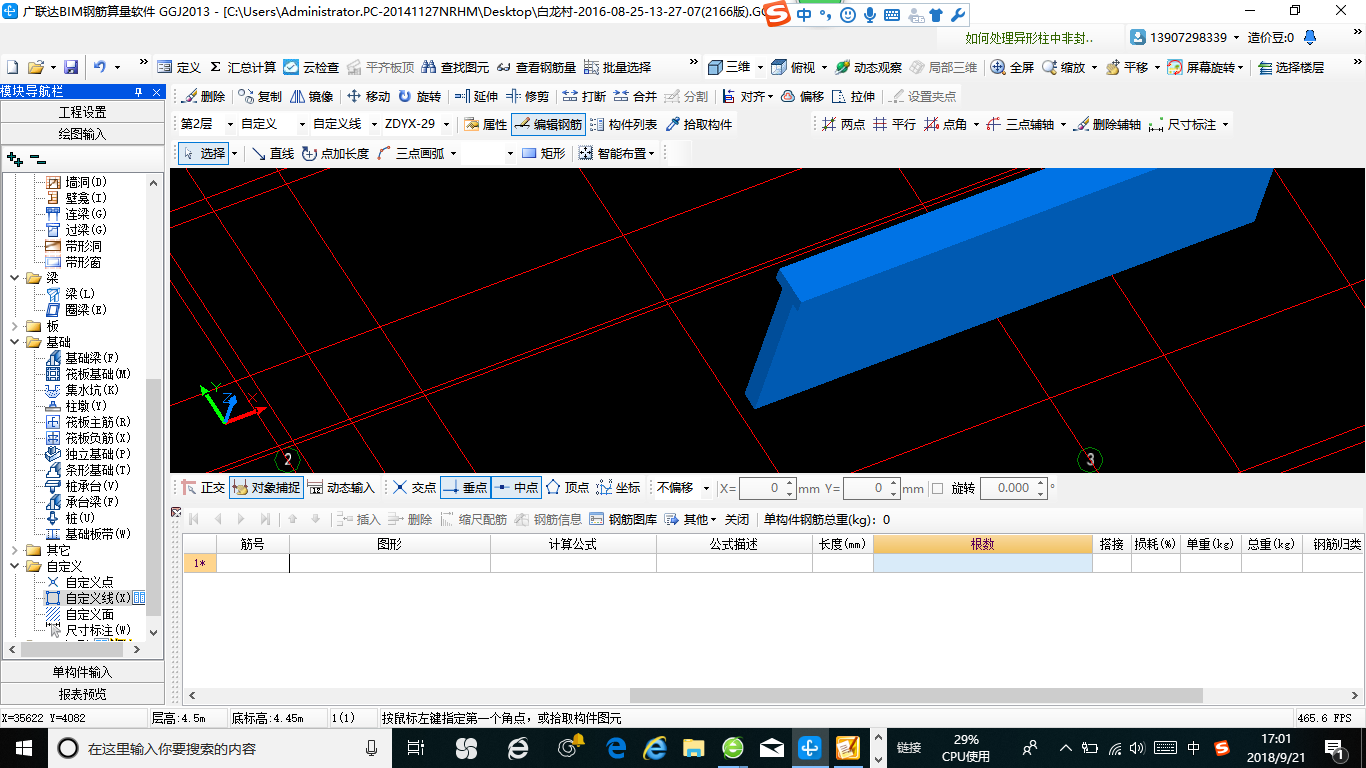The image size is (1366, 768).
Task: Click taskbar search box
Action: pos(219,748)
